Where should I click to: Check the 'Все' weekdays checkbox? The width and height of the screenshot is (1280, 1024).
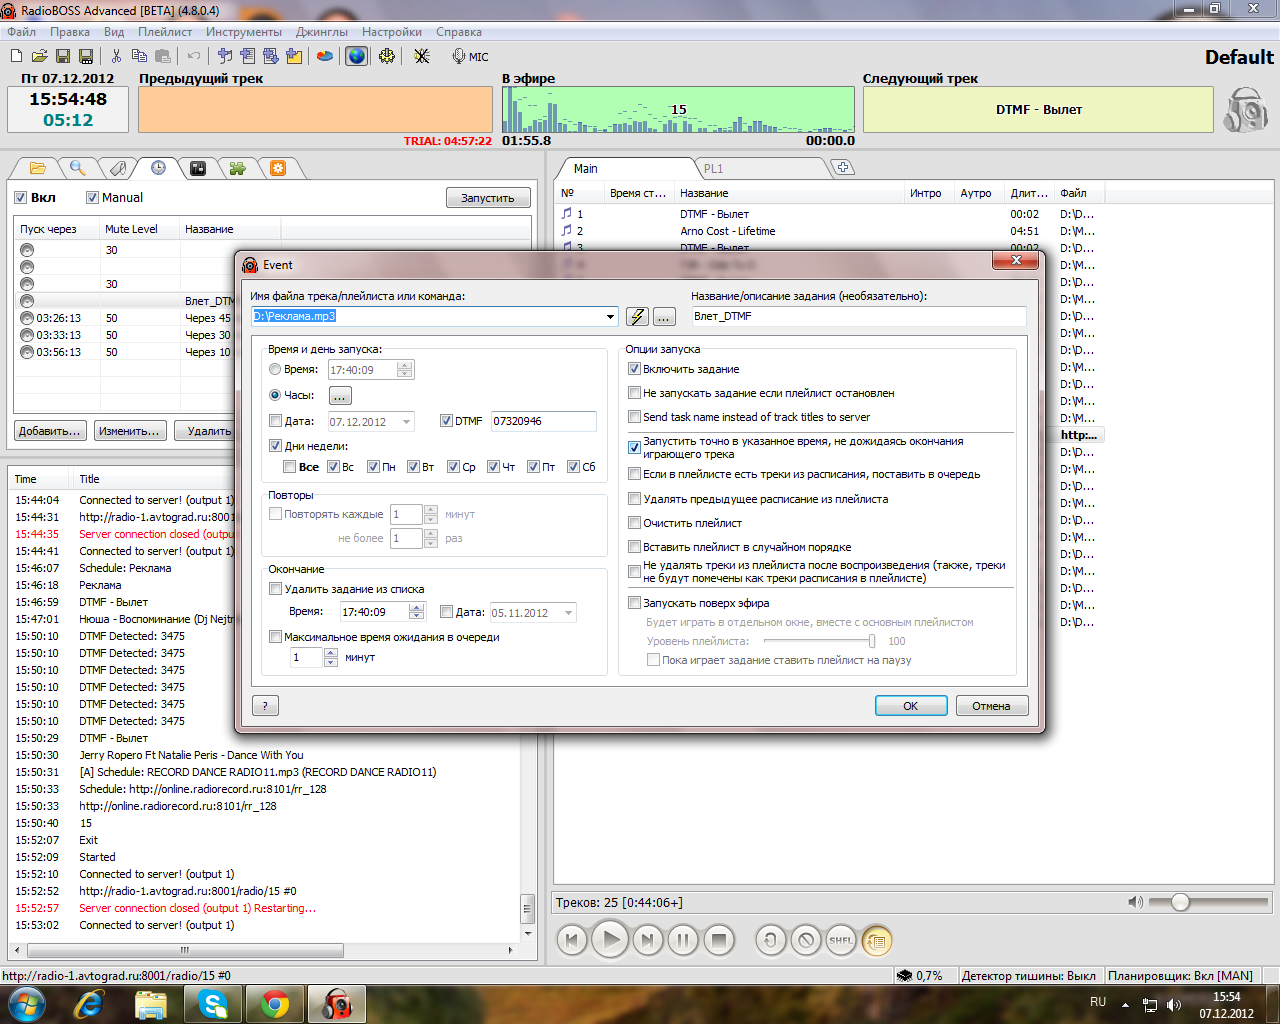pyautogui.click(x=289, y=467)
